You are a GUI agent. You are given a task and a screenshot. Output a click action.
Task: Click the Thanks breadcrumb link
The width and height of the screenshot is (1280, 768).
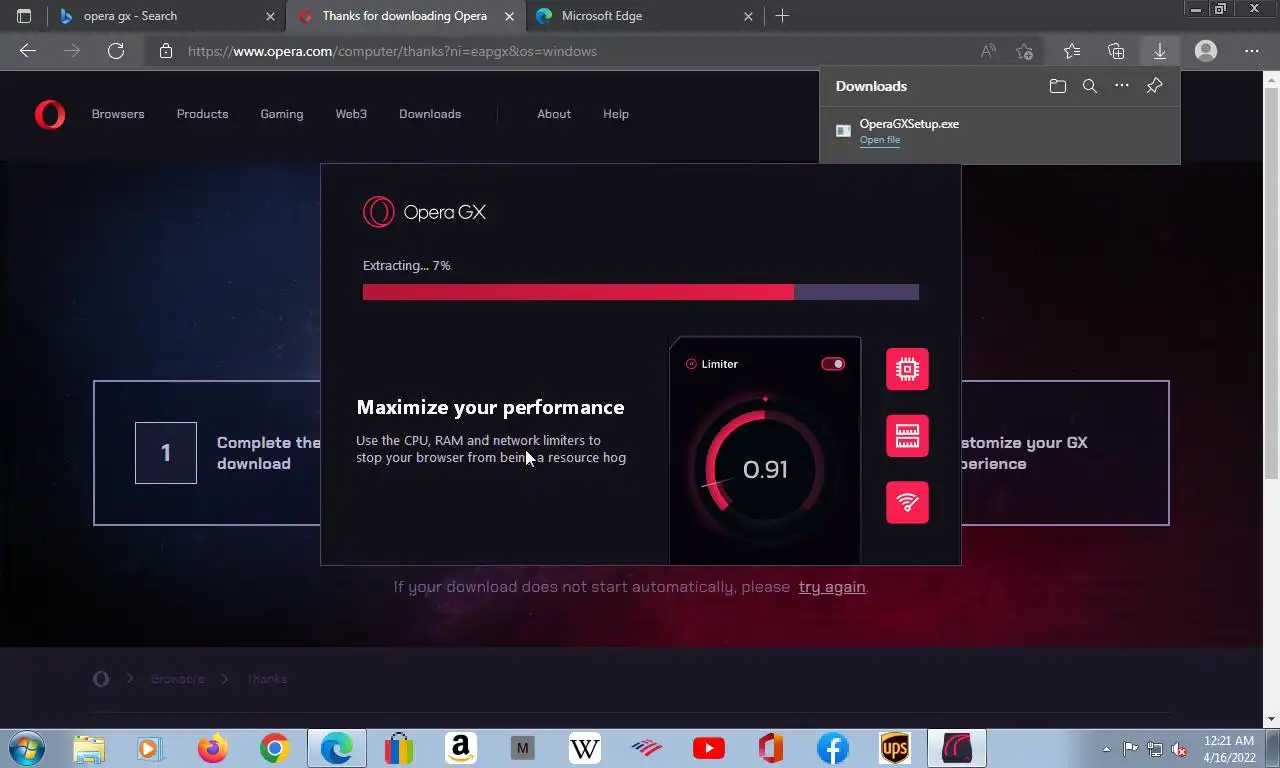[267, 679]
